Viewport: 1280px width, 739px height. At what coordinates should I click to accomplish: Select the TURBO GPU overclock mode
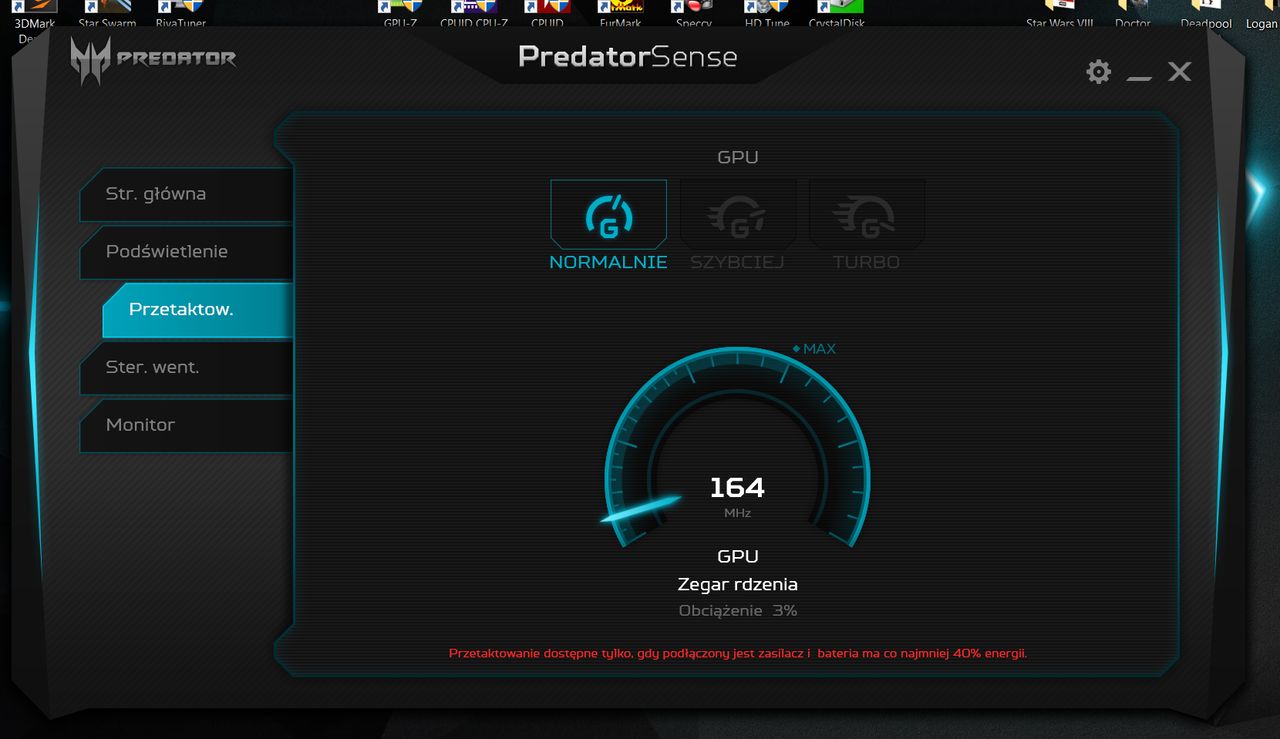[867, 214]
